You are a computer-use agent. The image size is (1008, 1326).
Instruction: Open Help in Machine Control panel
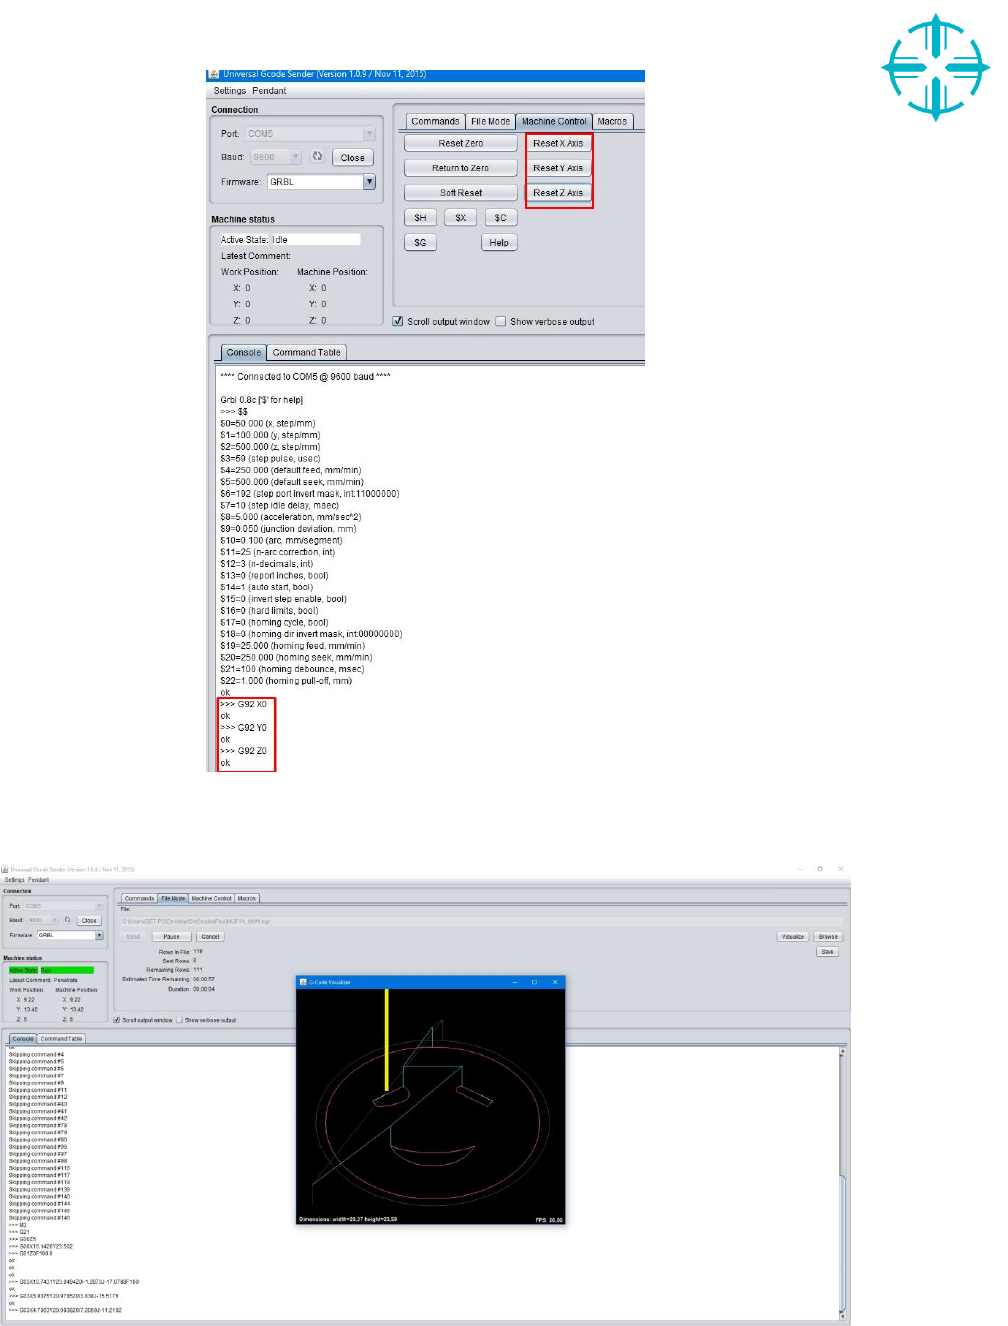[499, 242]
